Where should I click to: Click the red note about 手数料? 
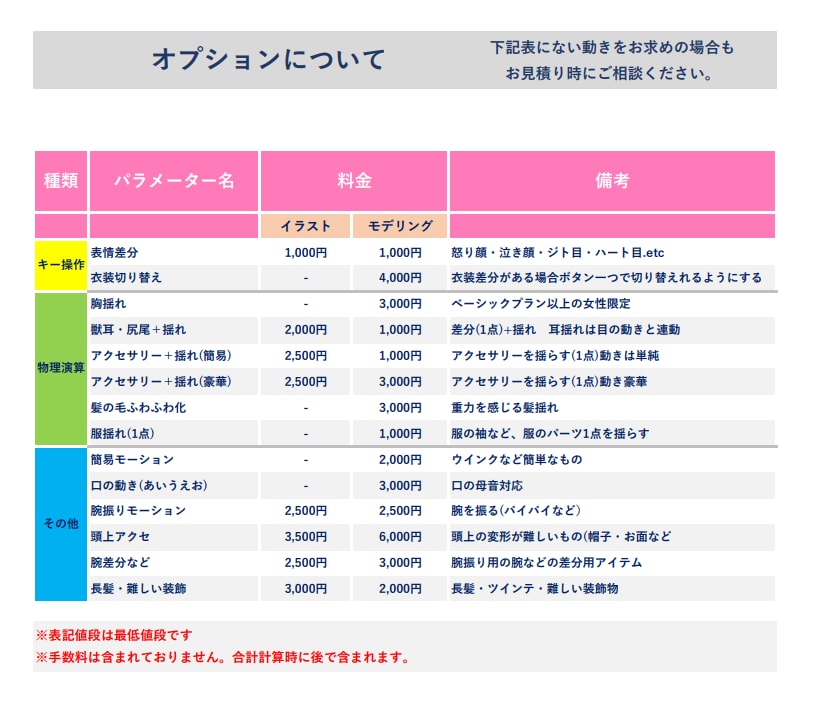point(223,657)
